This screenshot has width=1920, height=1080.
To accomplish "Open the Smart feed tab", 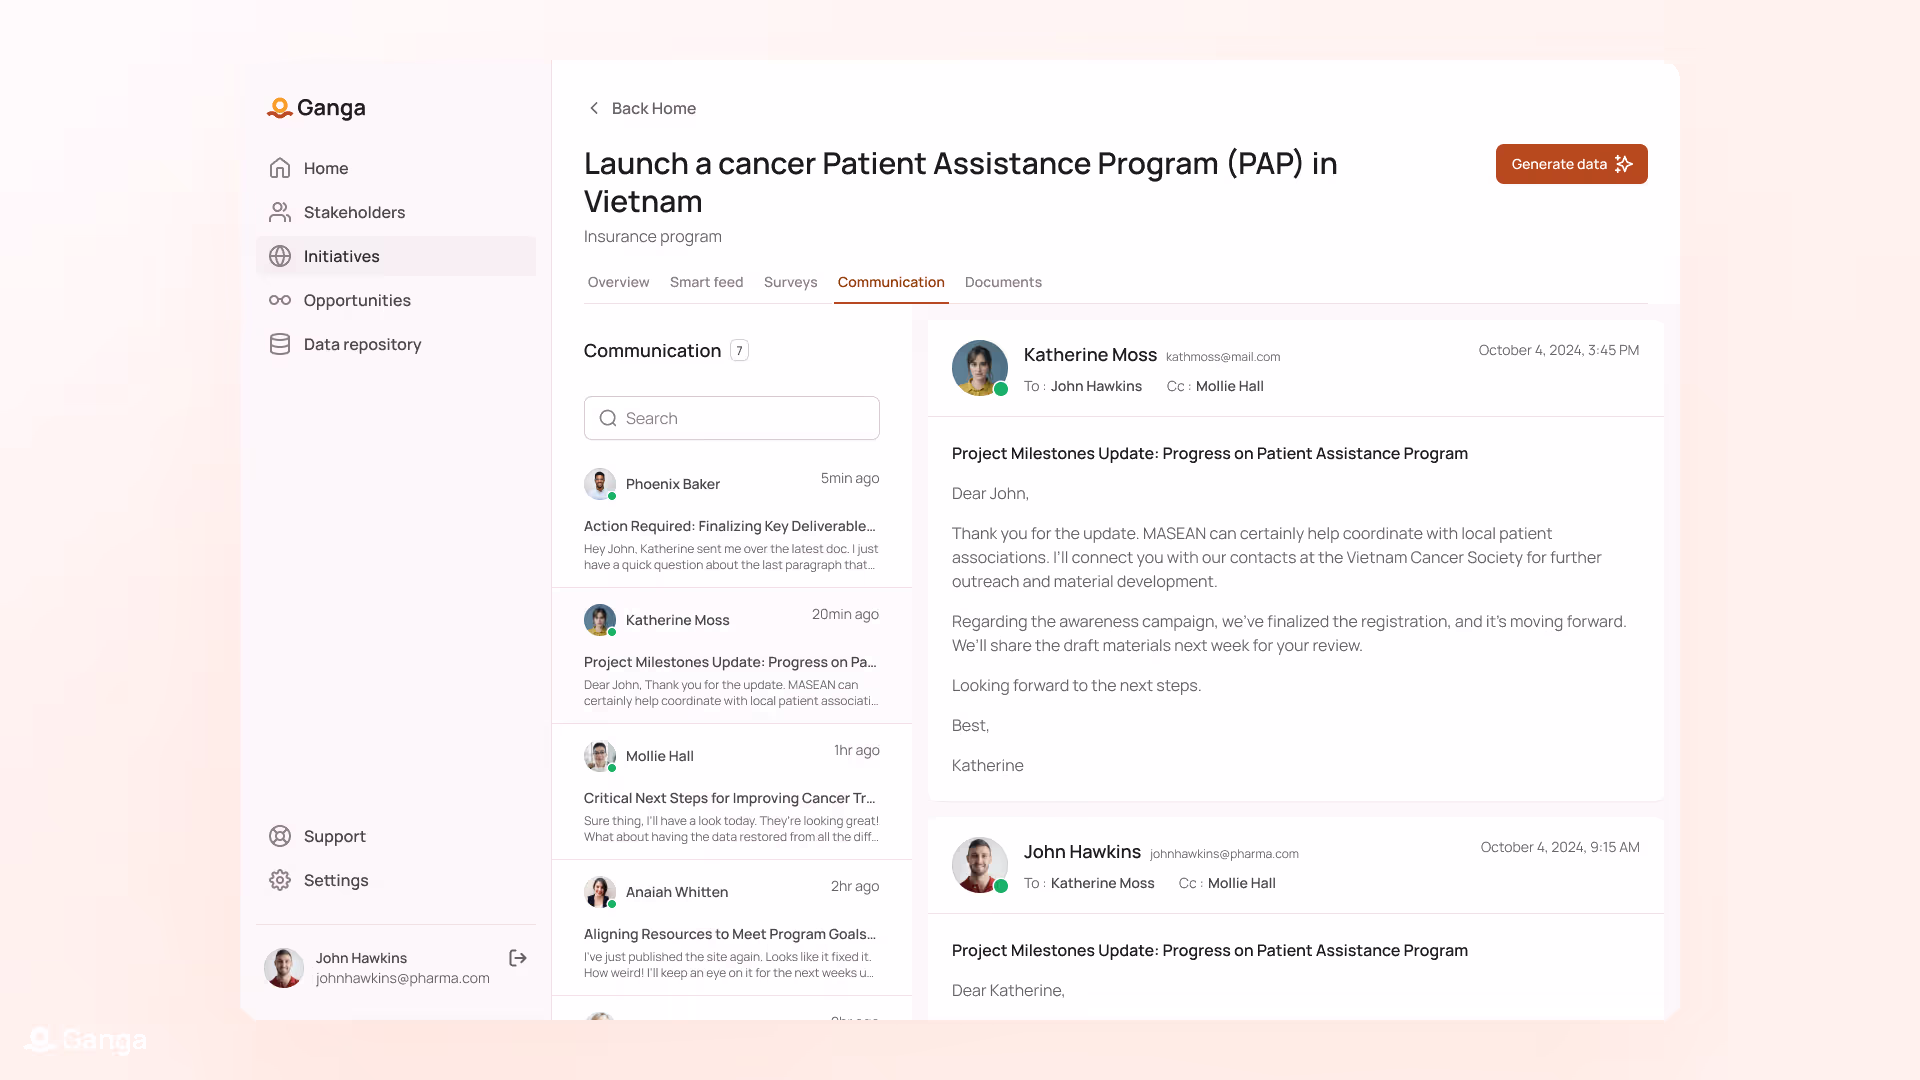I will 707,282.
